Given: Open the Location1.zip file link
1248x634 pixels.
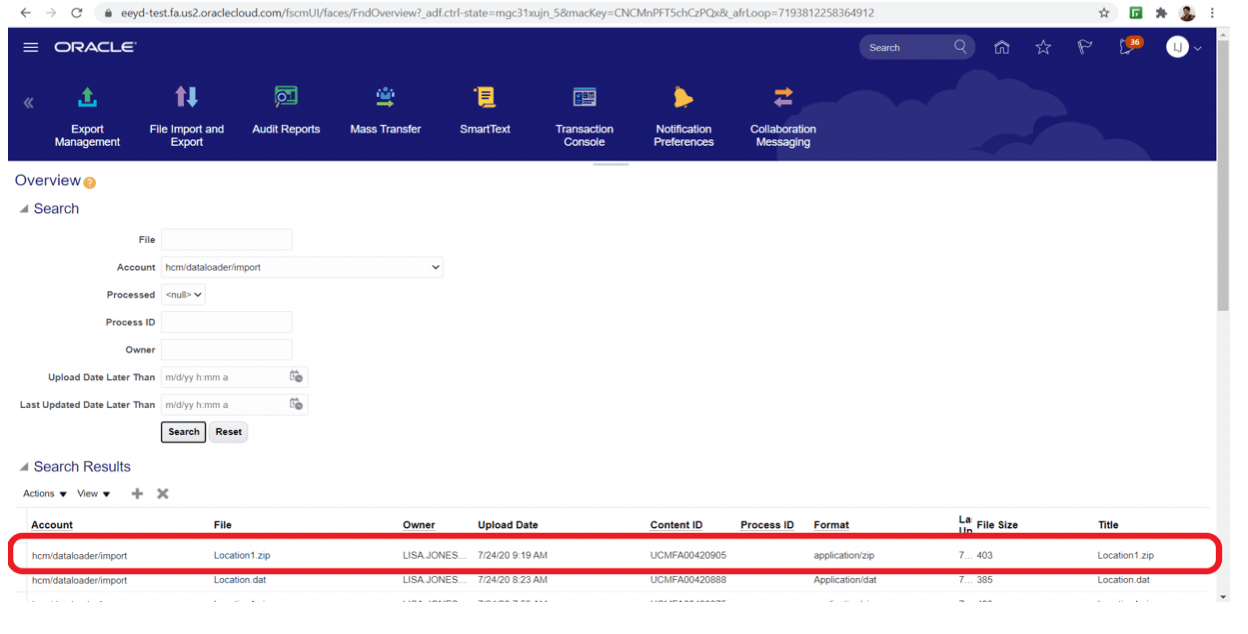Looking at the screenshot, I should point(241,555).
